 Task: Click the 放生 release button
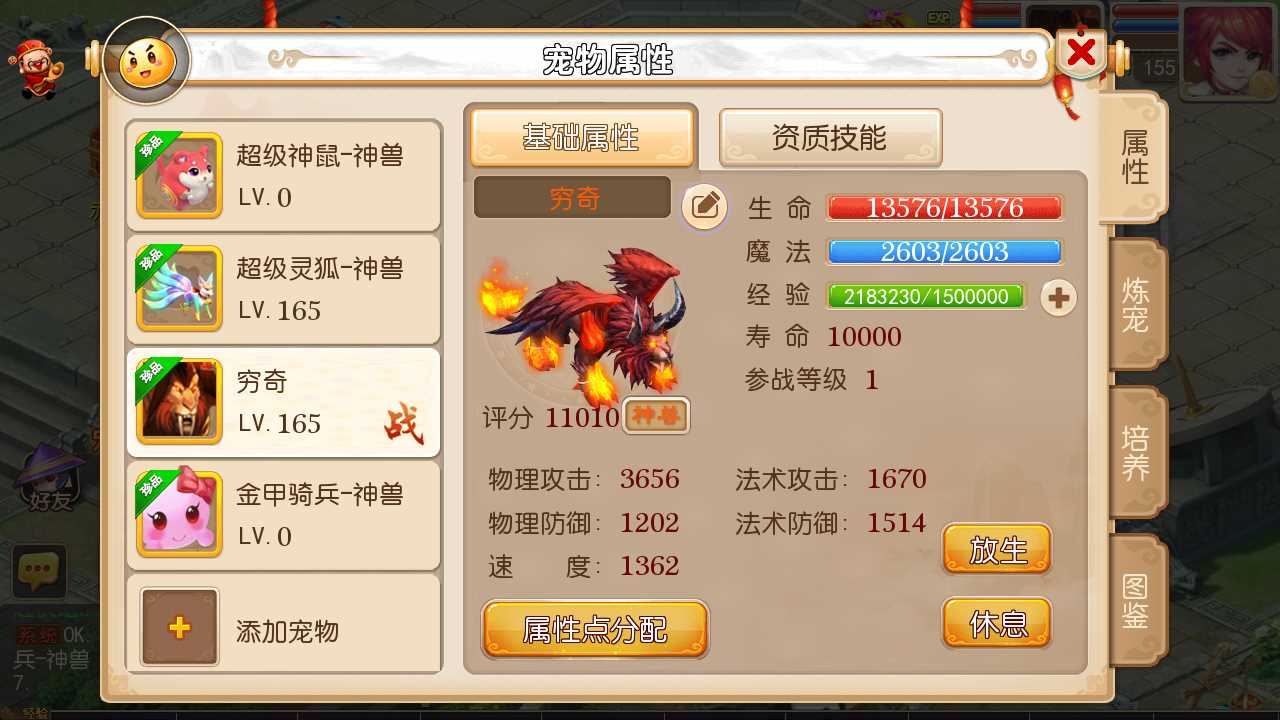(x=997, y=549)
